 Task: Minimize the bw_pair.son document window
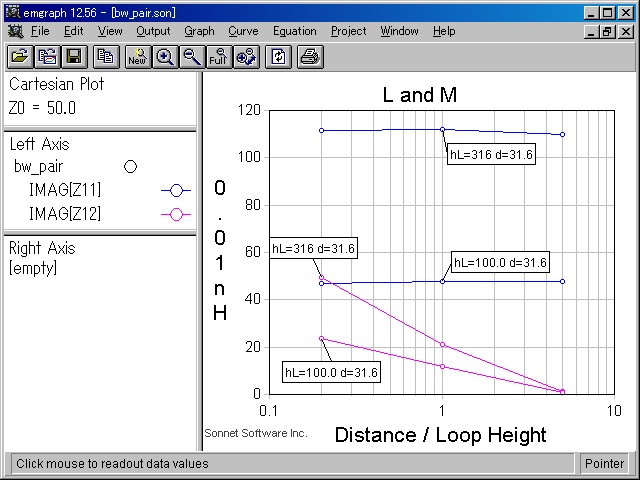pos(591,31)
